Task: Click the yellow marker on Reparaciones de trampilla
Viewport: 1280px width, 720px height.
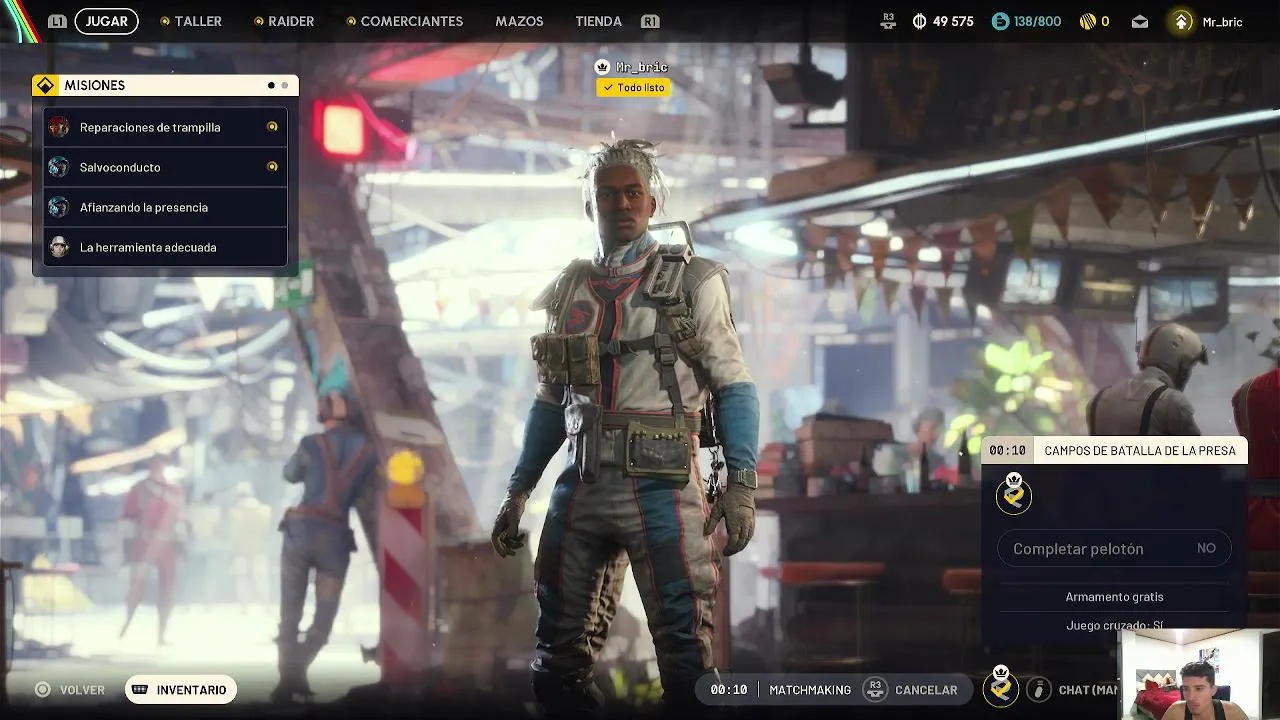Action: [272, 127]
